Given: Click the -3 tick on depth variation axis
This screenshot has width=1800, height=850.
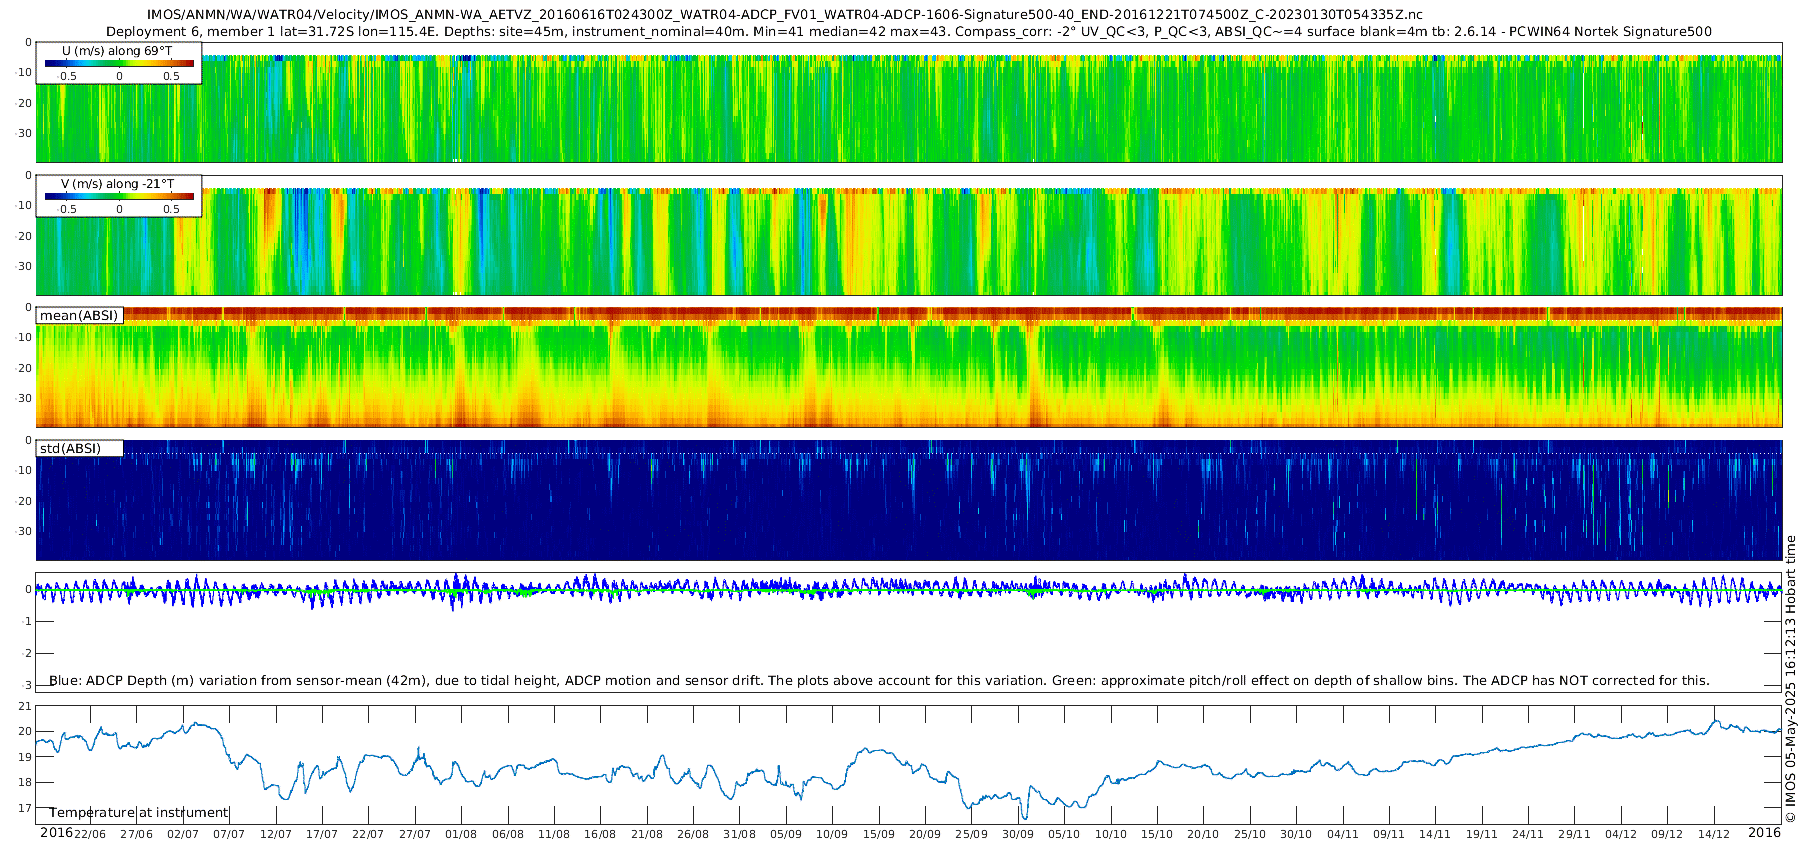Looking at the screenshot, I should pos(27,686).
